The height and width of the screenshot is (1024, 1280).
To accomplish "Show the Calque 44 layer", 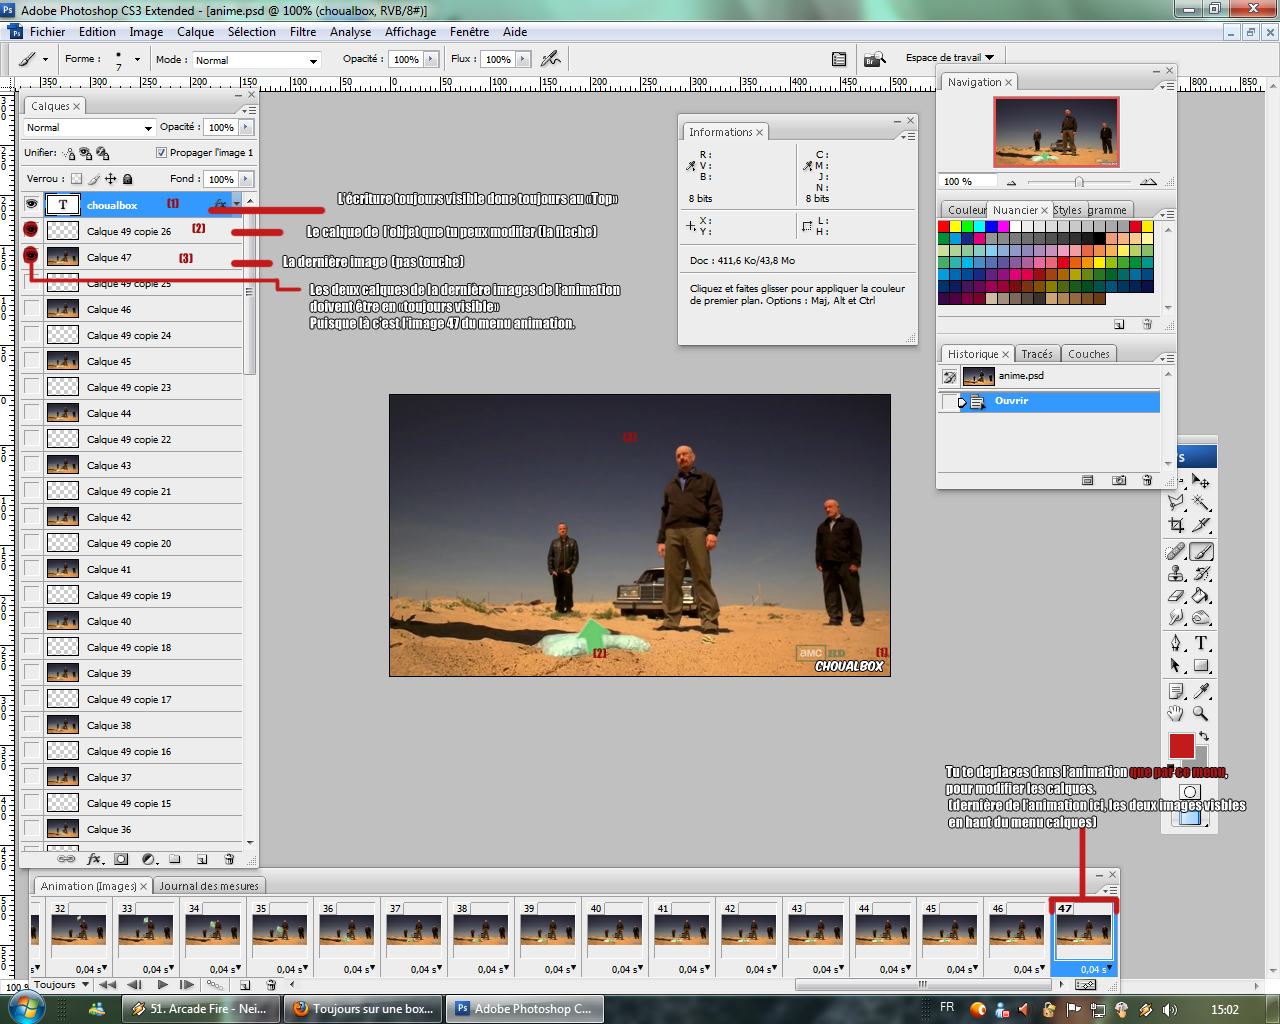I will 32,412.
